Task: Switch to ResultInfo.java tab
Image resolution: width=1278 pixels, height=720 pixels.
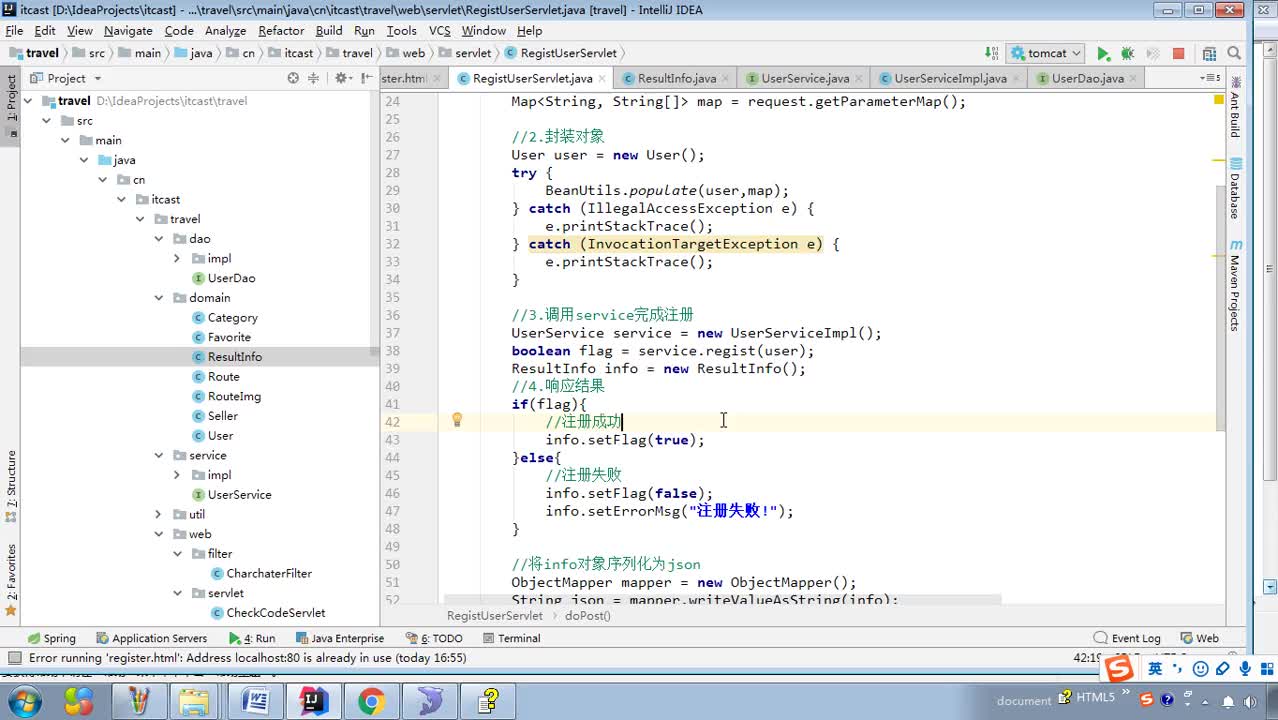Action: click(x=677, y=78)
